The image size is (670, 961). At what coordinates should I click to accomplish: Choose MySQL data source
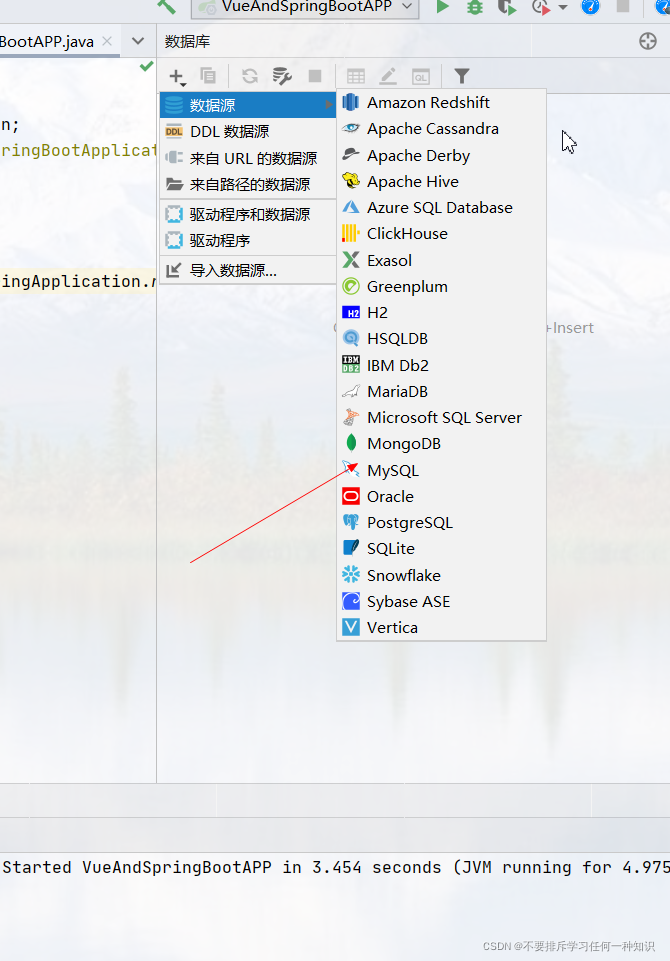[441, 471]
